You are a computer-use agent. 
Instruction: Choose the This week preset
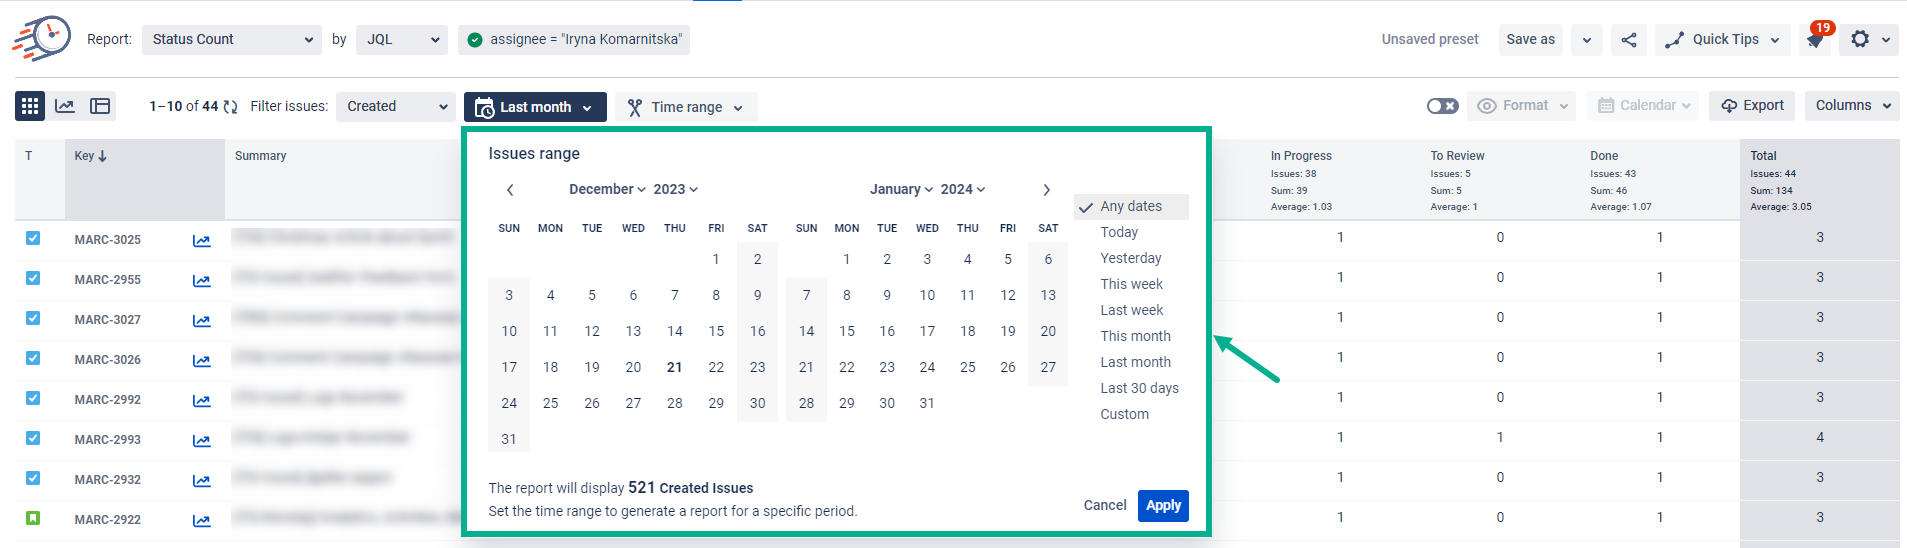[x=1131, y=284]
